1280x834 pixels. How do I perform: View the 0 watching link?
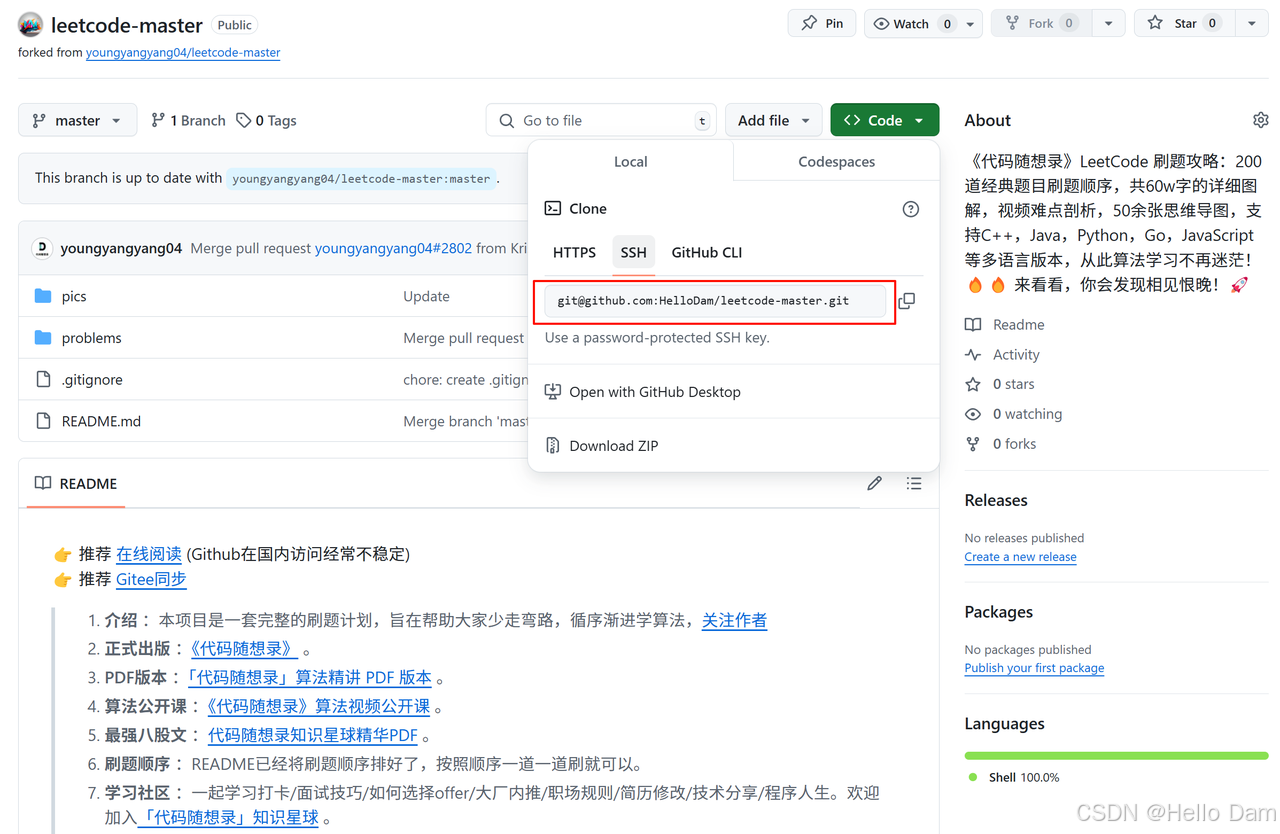(x=1027, y=414)
